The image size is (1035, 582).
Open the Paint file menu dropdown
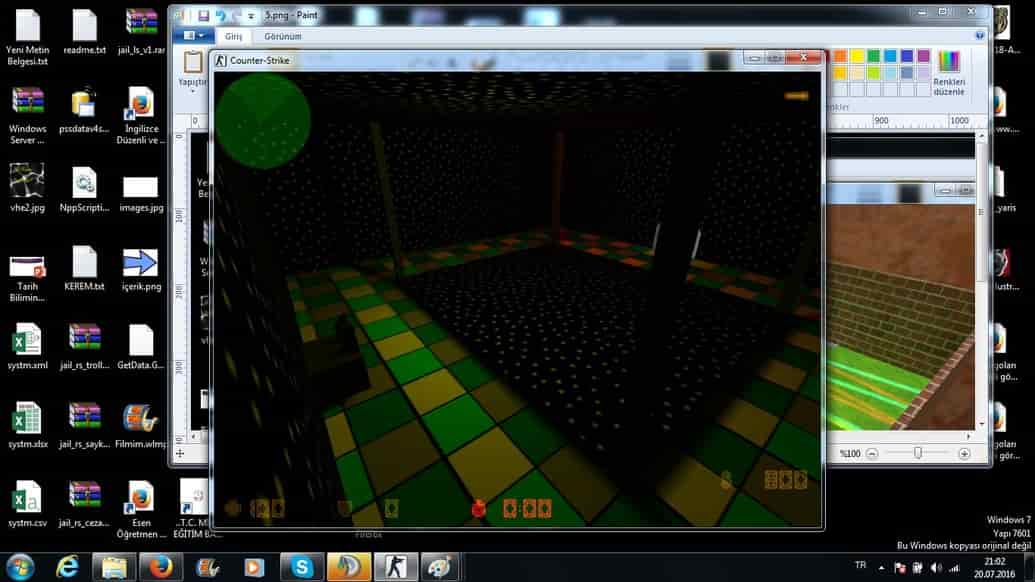coord(194,36)
